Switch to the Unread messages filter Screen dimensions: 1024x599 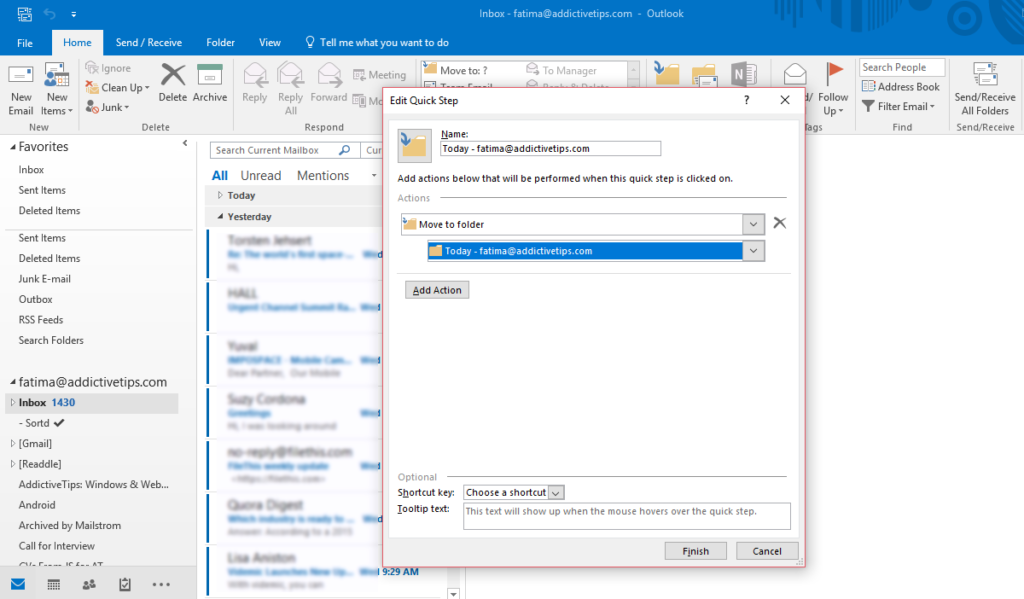(260, 174)
